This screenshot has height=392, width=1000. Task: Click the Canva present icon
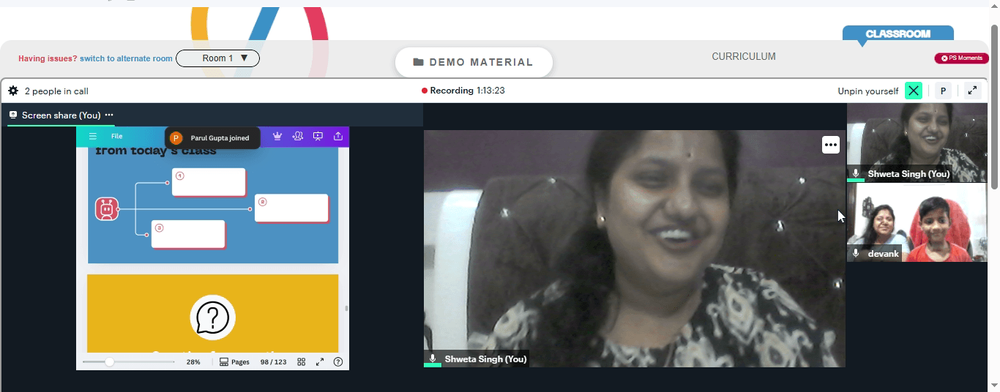(x=318, y=136)
